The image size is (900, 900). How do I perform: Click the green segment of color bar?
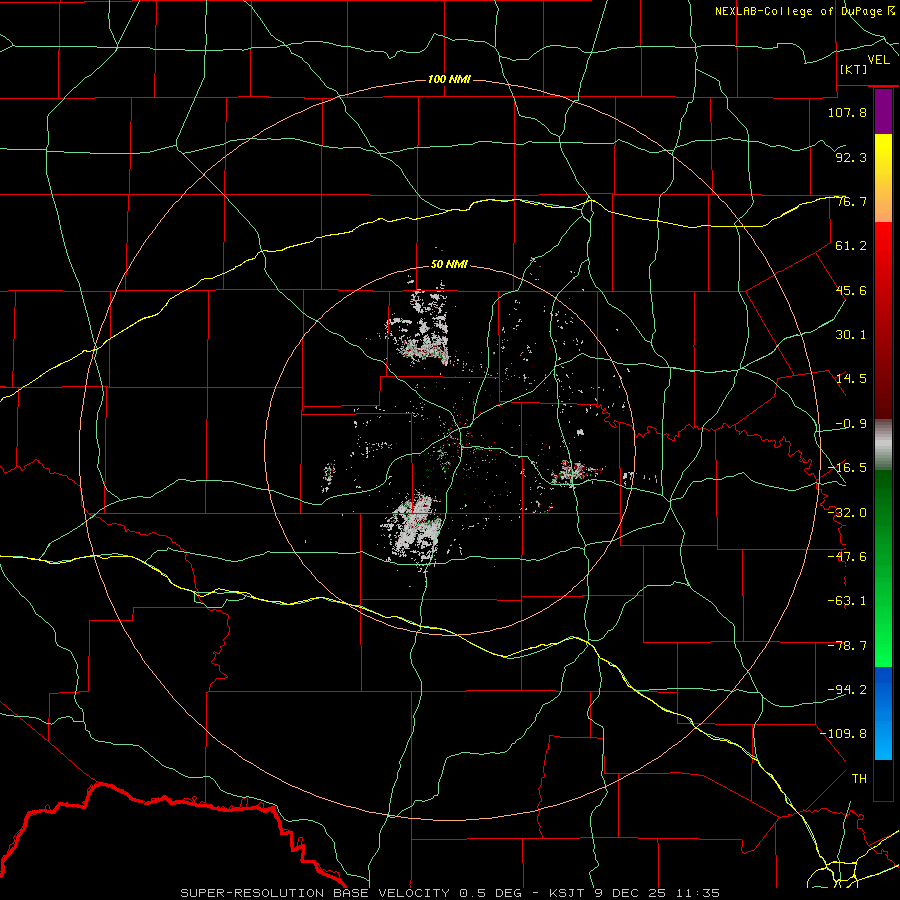coord(883,568)
